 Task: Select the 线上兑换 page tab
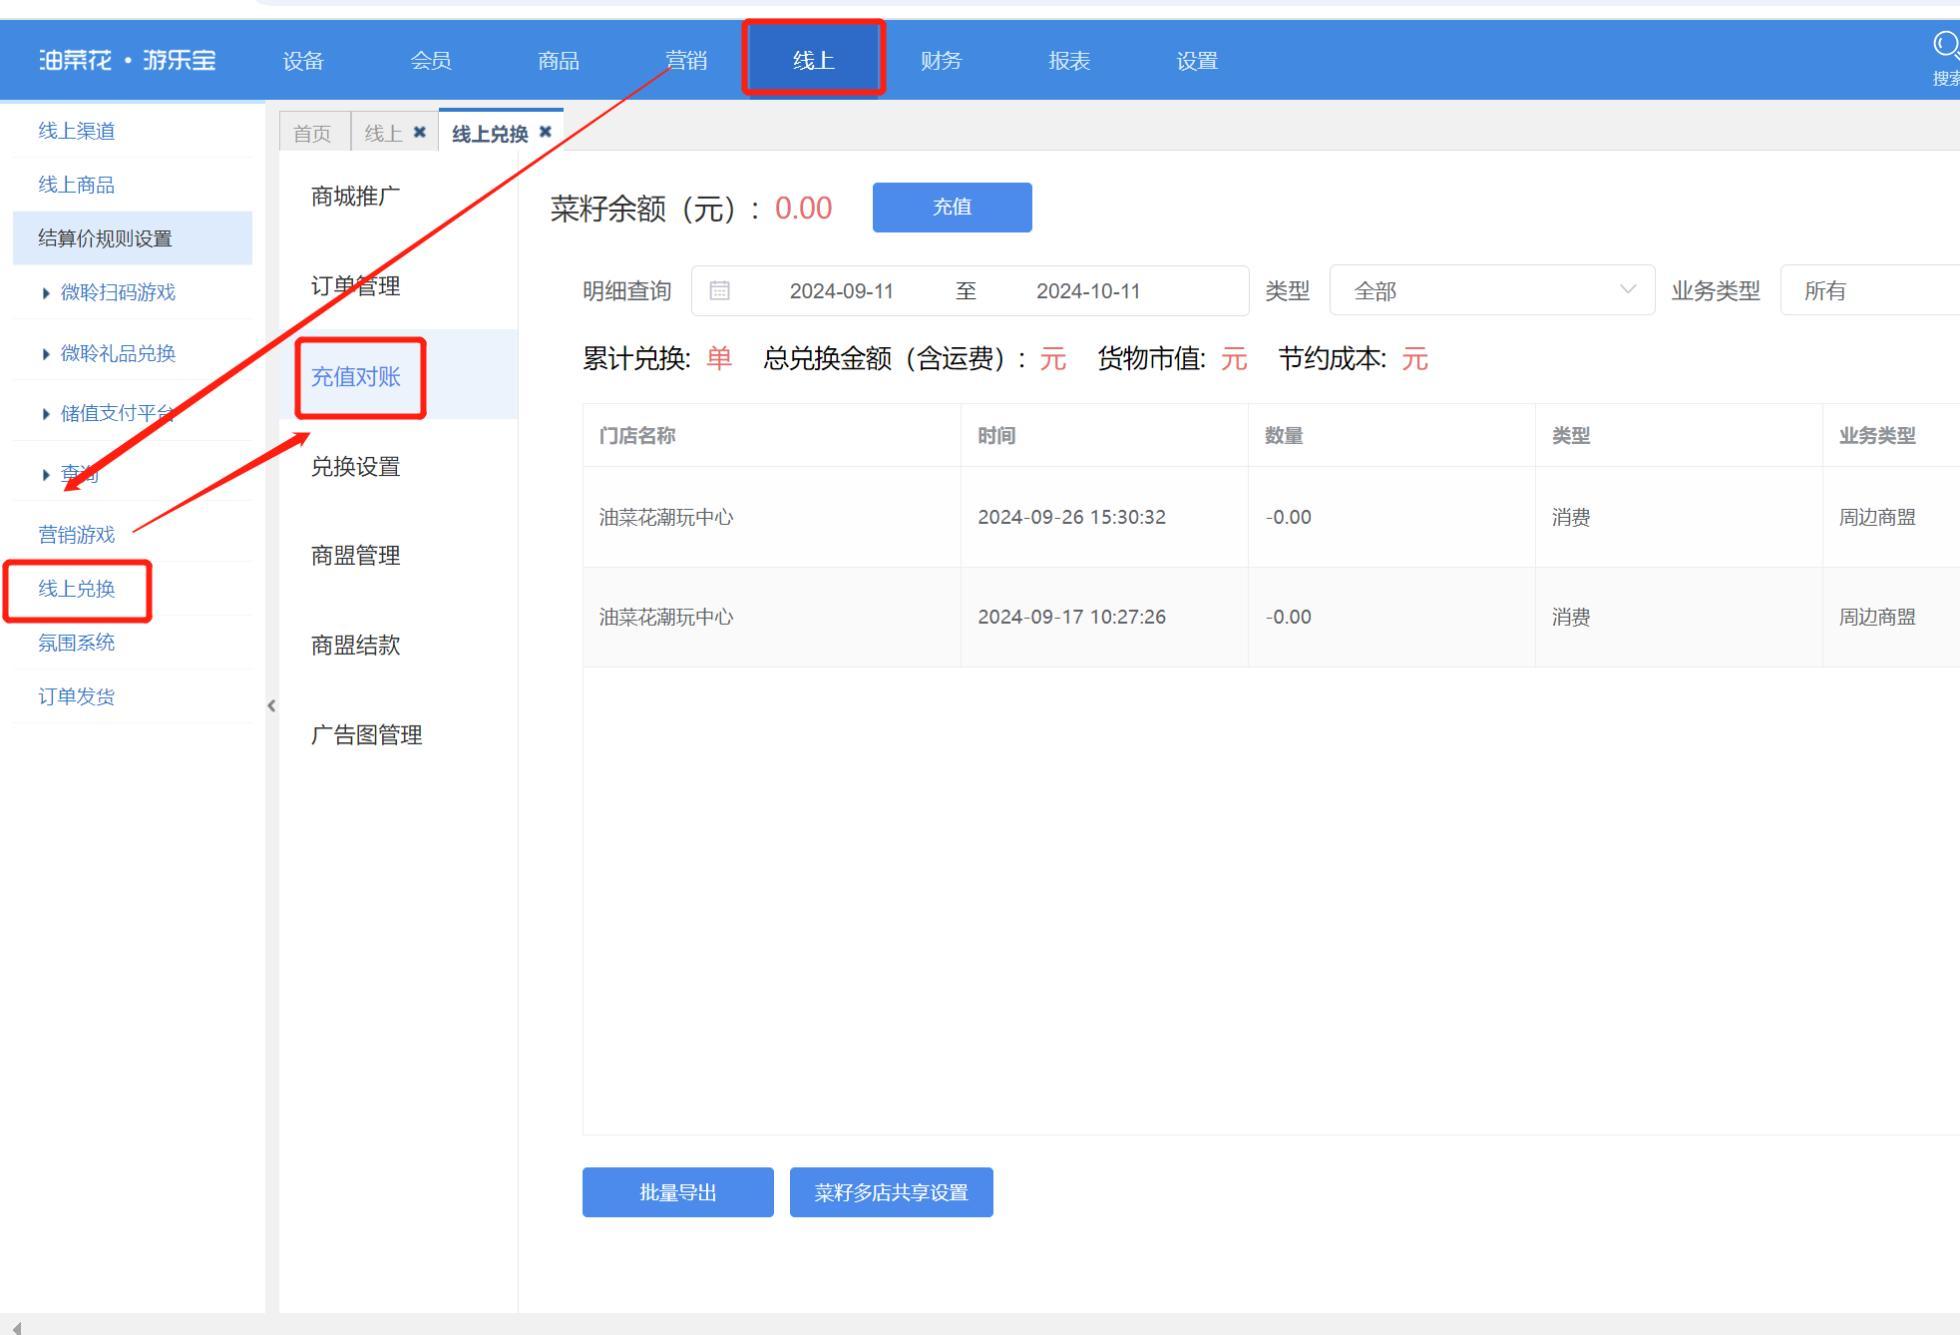tap(490, 133)
